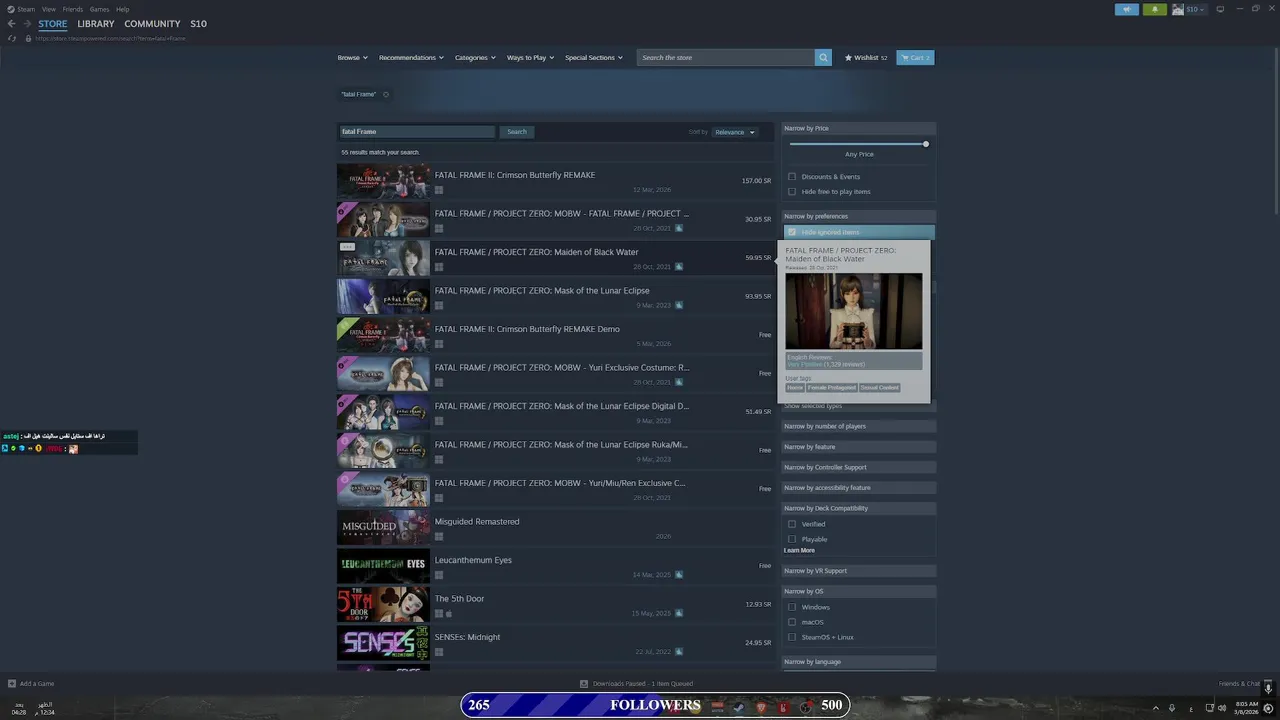Expand Narrow by Controller Support
1280x720 pixels.
point(859,467)
